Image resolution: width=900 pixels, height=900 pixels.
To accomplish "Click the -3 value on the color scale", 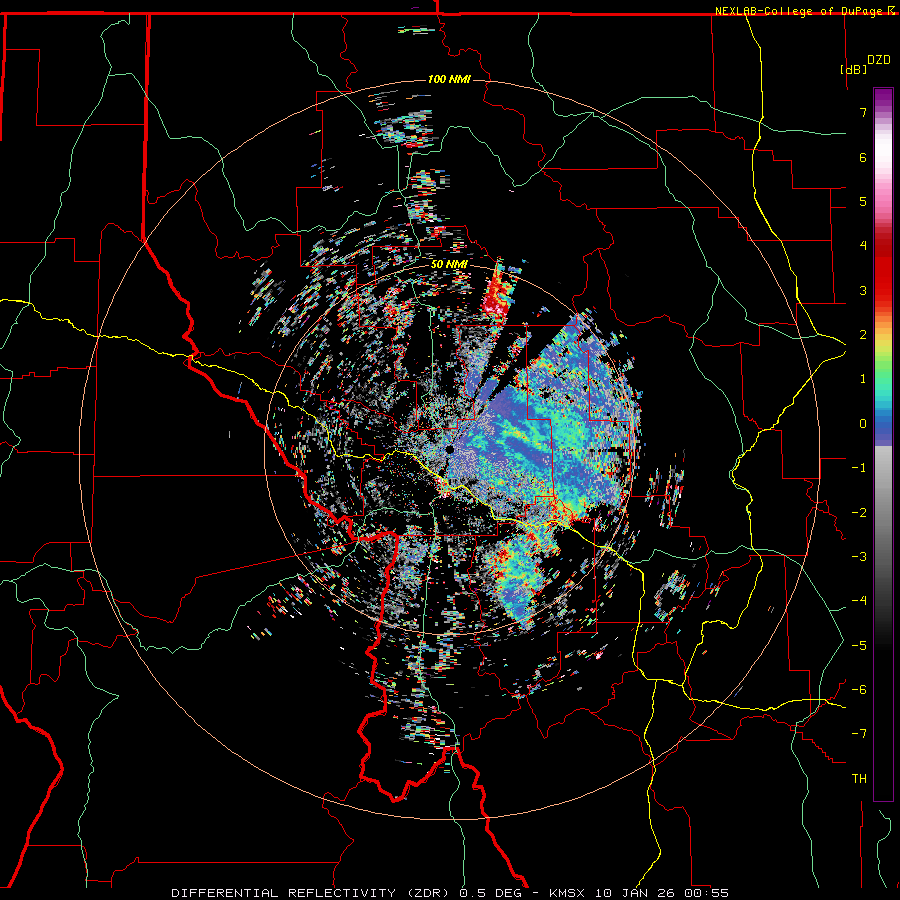I will click(x=859, y=557).
